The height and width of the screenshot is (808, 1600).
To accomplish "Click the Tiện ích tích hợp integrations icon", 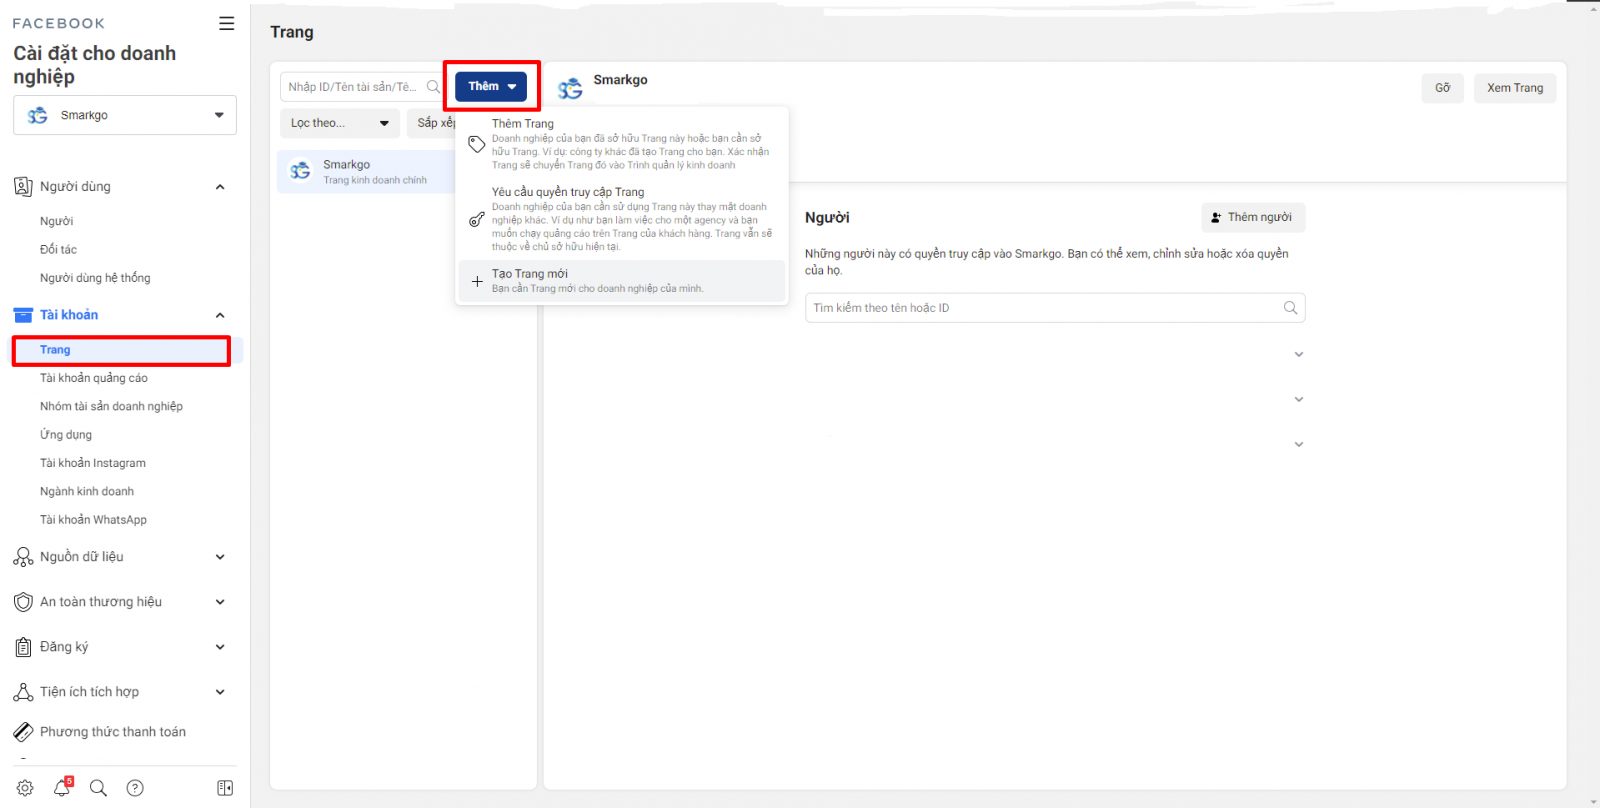I will (23, 692).
